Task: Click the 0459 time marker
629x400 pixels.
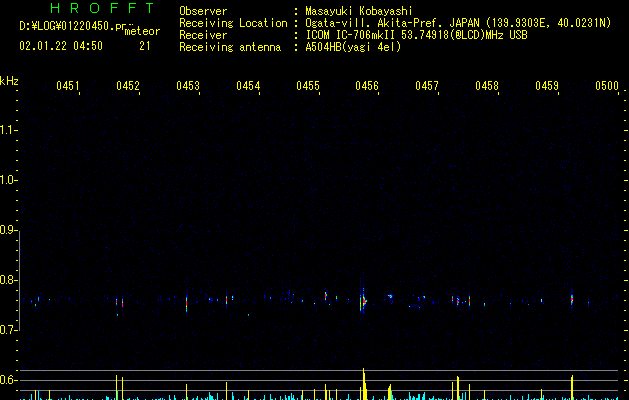Action: [547, 86]
